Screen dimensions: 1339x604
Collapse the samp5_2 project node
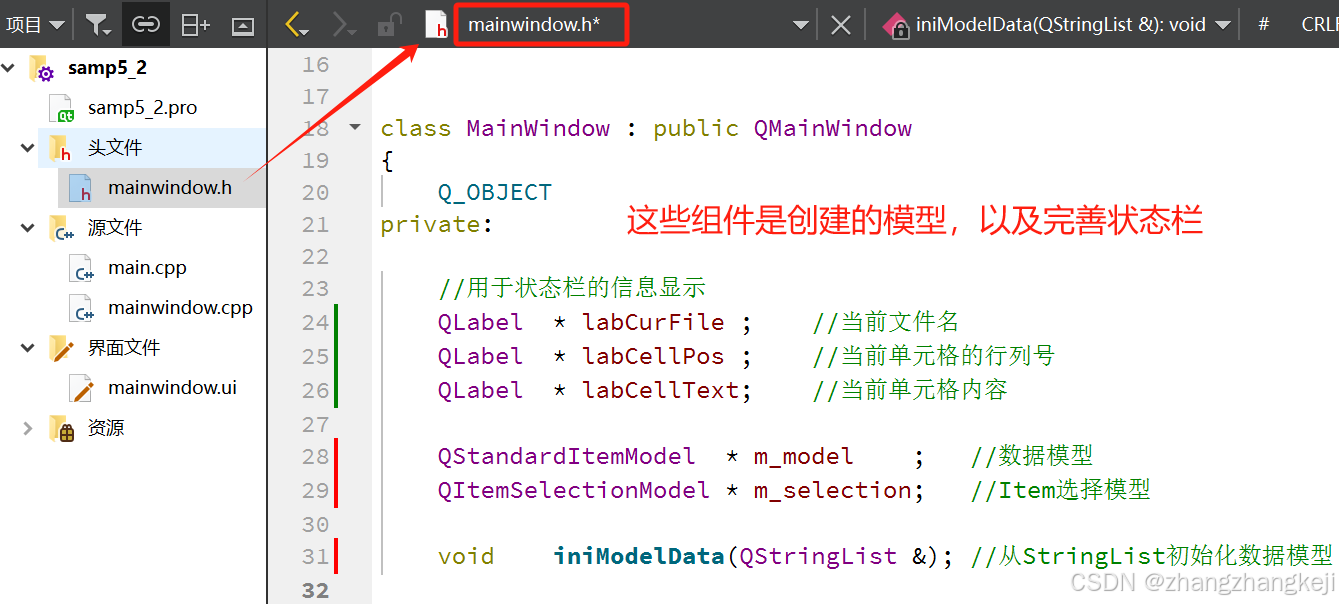(x=10, y=68)
